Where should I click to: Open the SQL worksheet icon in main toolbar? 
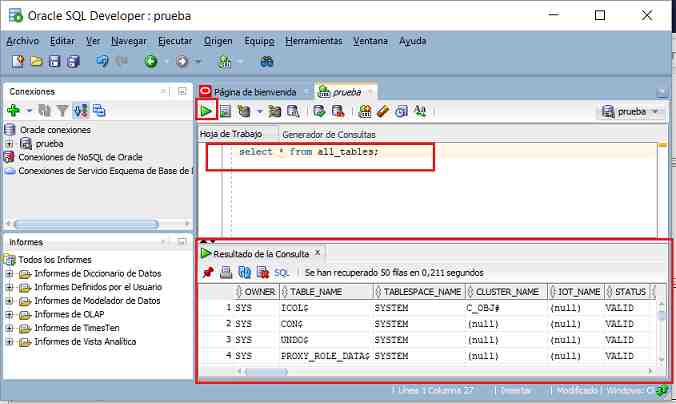[x=224, y=62]
